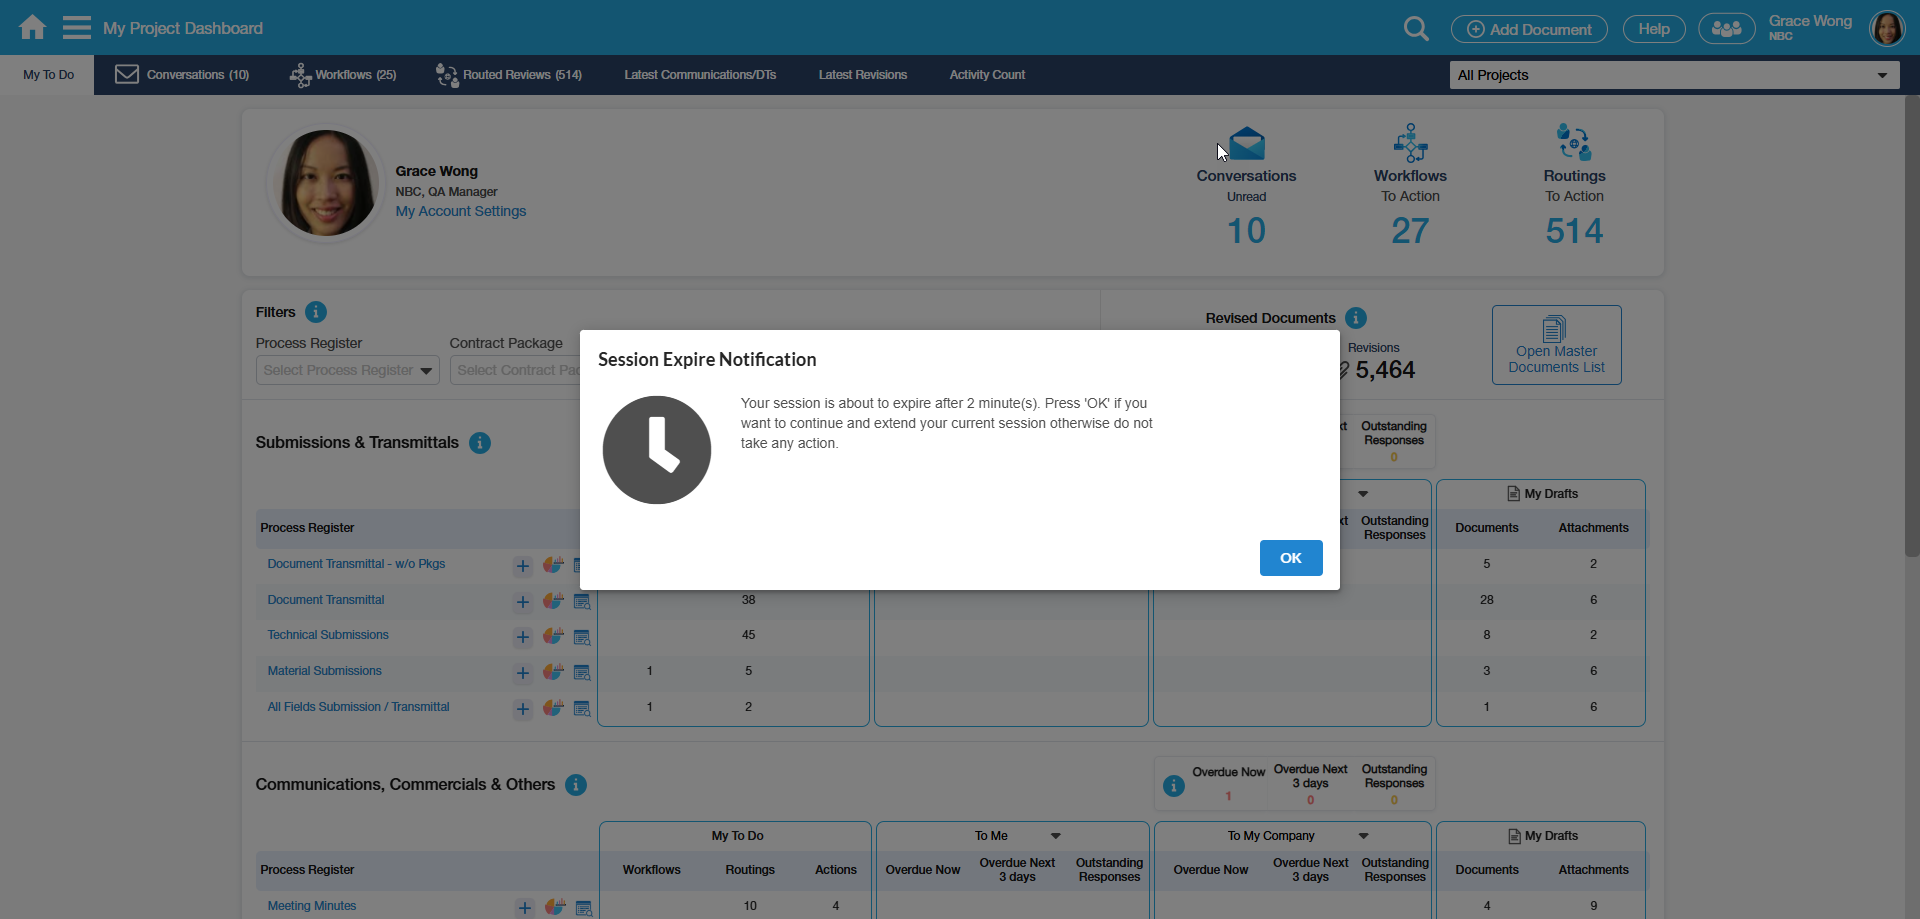Click the Conversations envelope icon in summary
The height and width of the screenshot is (919, 1920).
tap(1246, 144)
